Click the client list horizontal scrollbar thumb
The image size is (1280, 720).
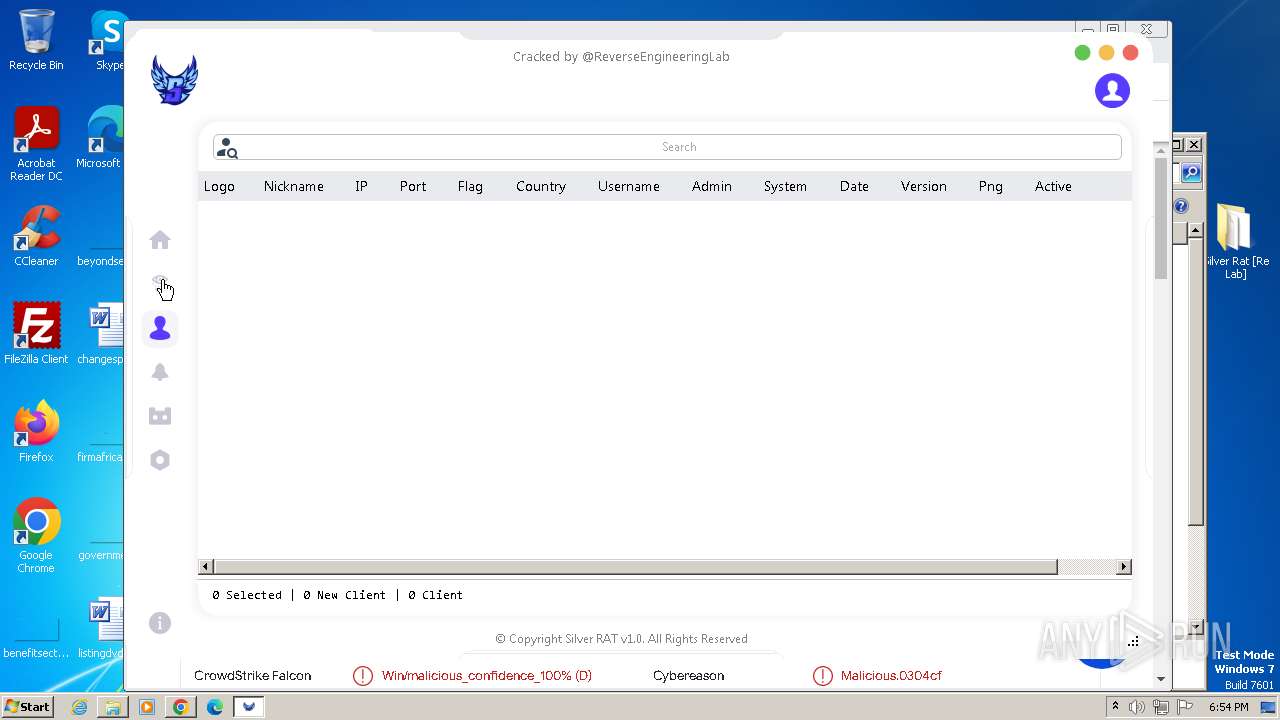(x=635, y=567)
